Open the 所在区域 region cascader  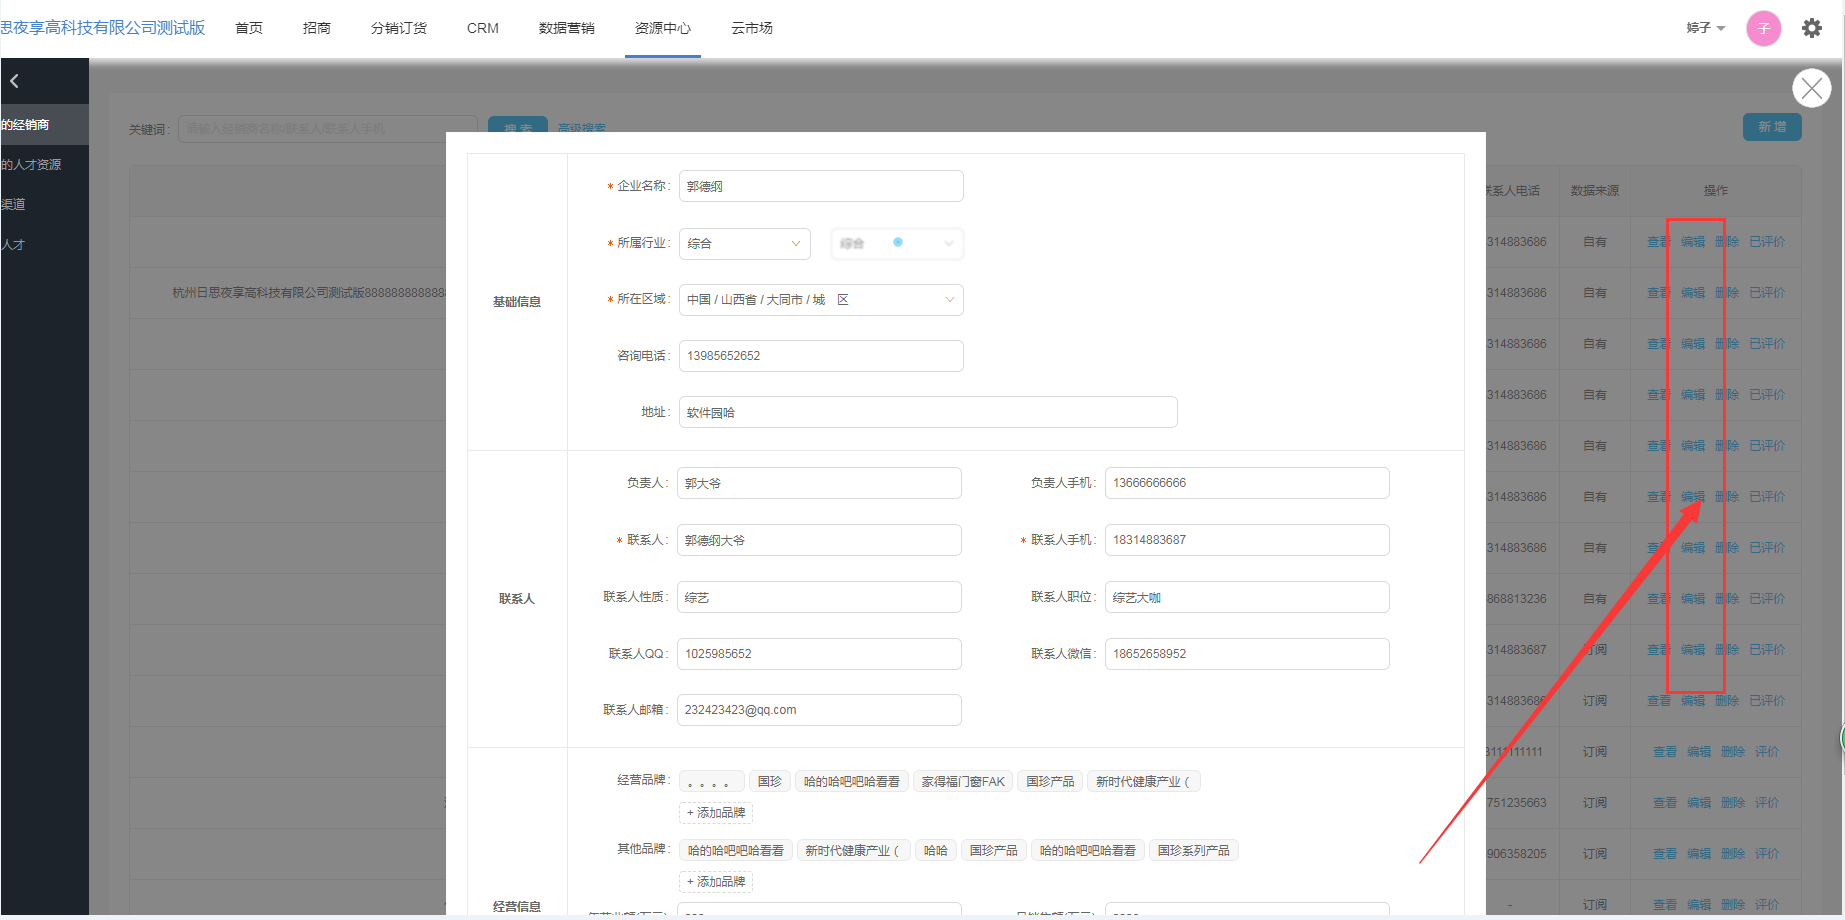tap(820, 300)
